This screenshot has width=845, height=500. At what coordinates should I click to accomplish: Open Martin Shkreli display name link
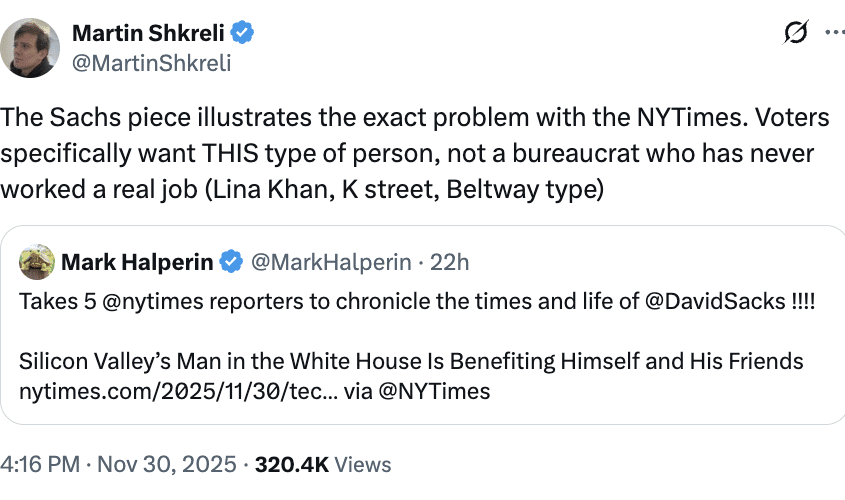point(150,33)
